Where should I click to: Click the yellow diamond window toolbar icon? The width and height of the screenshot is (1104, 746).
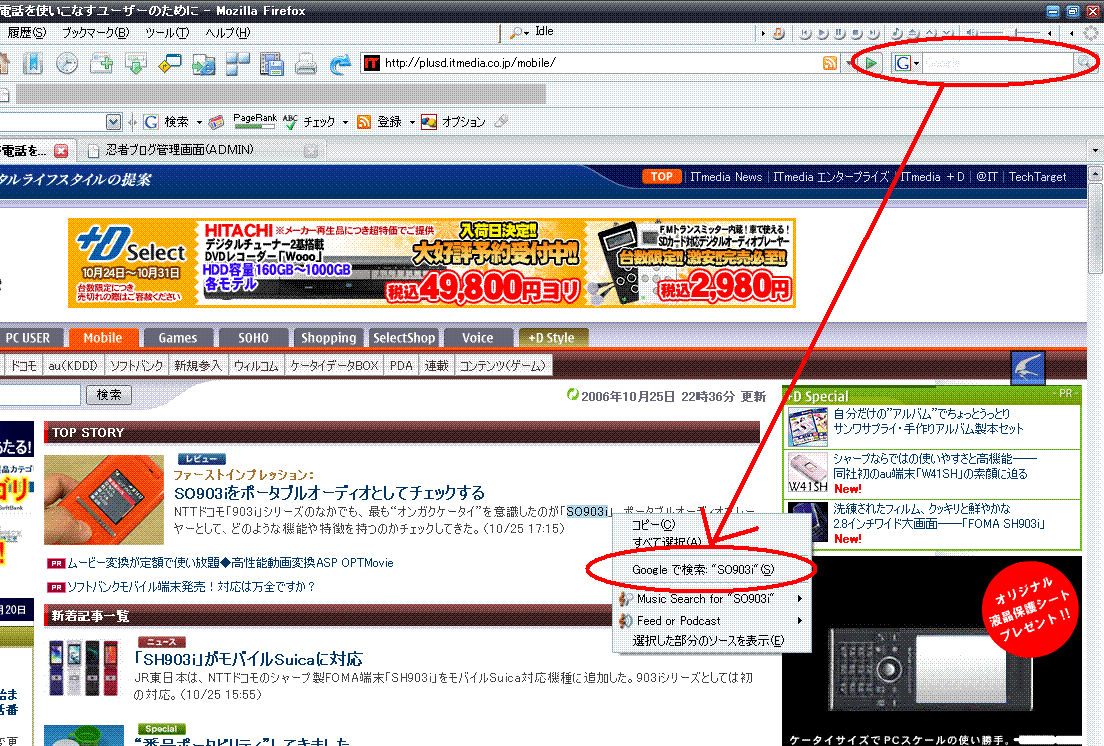pos(170,63)
